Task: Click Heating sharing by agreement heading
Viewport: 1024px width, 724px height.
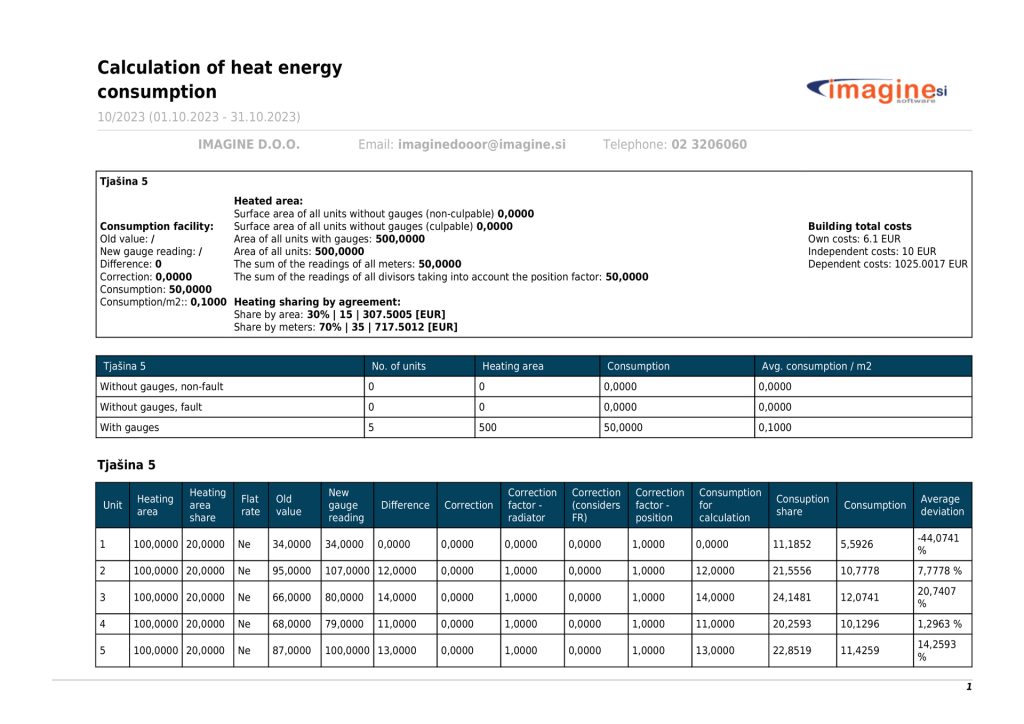Action: 317,302
